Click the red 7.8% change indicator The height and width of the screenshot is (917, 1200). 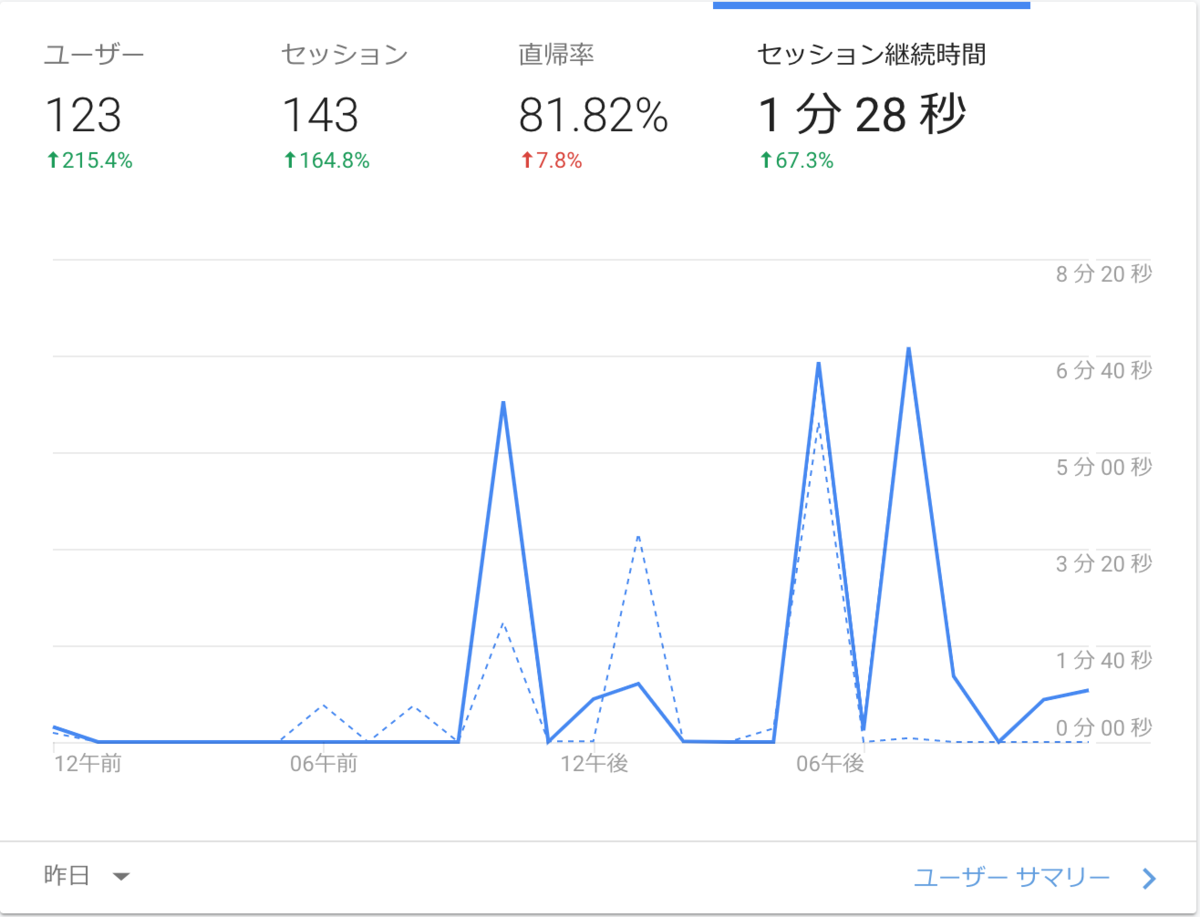click(x=550, y=160)
